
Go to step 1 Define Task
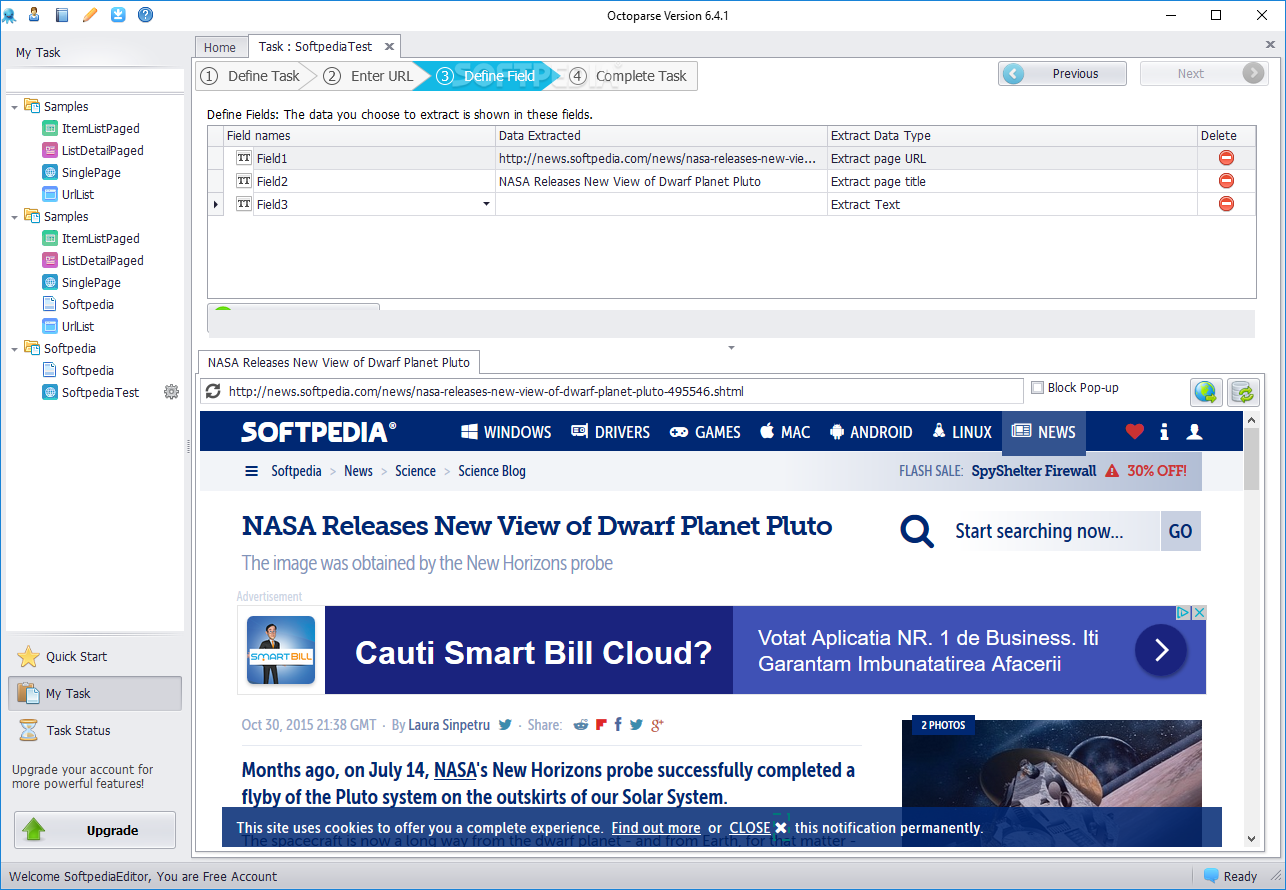tap(252, 76)
